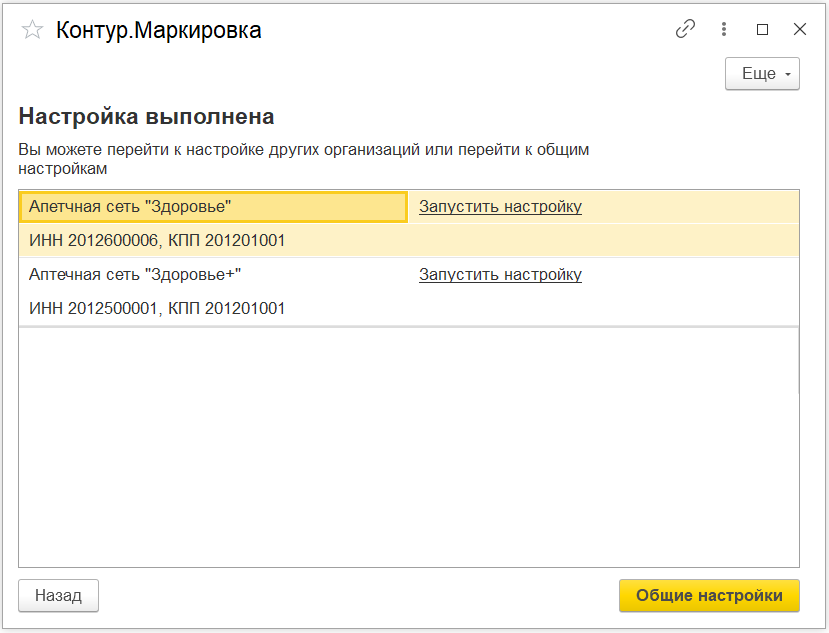
Task: Click the Настройка выполнена heading
Action: click(x=146, y=116)
